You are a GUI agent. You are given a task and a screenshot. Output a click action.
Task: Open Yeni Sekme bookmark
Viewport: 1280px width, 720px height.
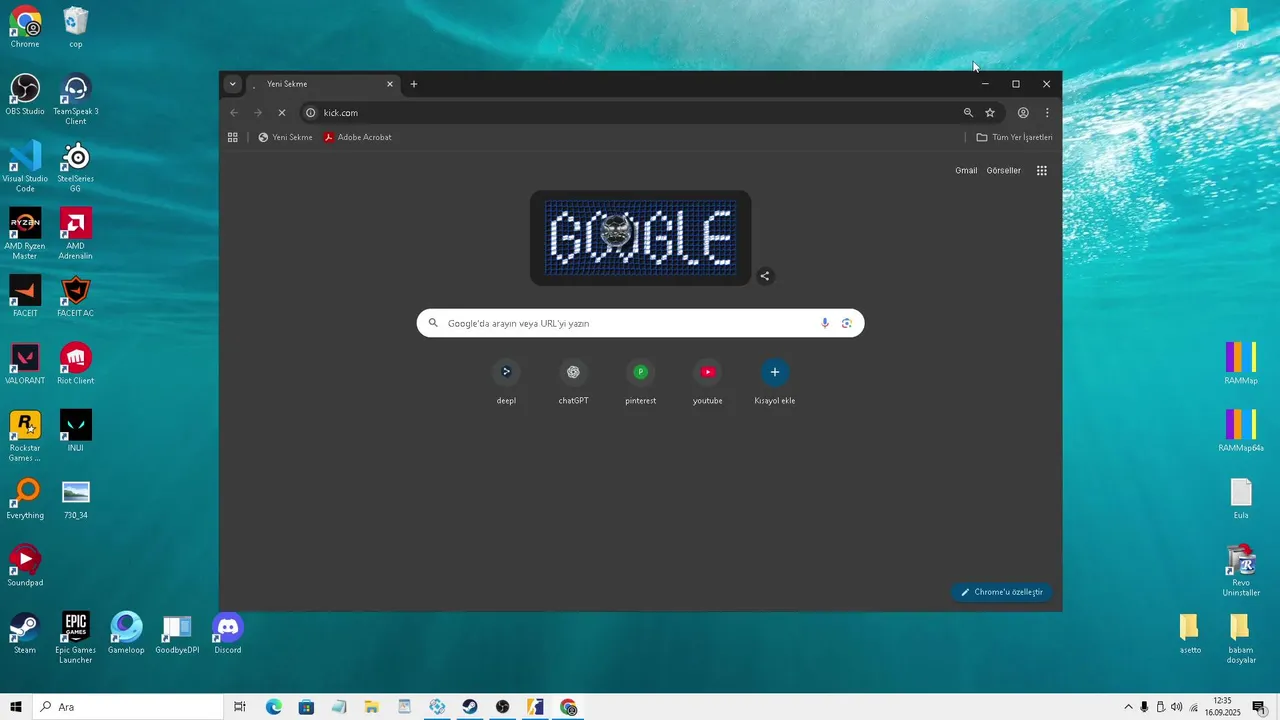tap(285, 137)
